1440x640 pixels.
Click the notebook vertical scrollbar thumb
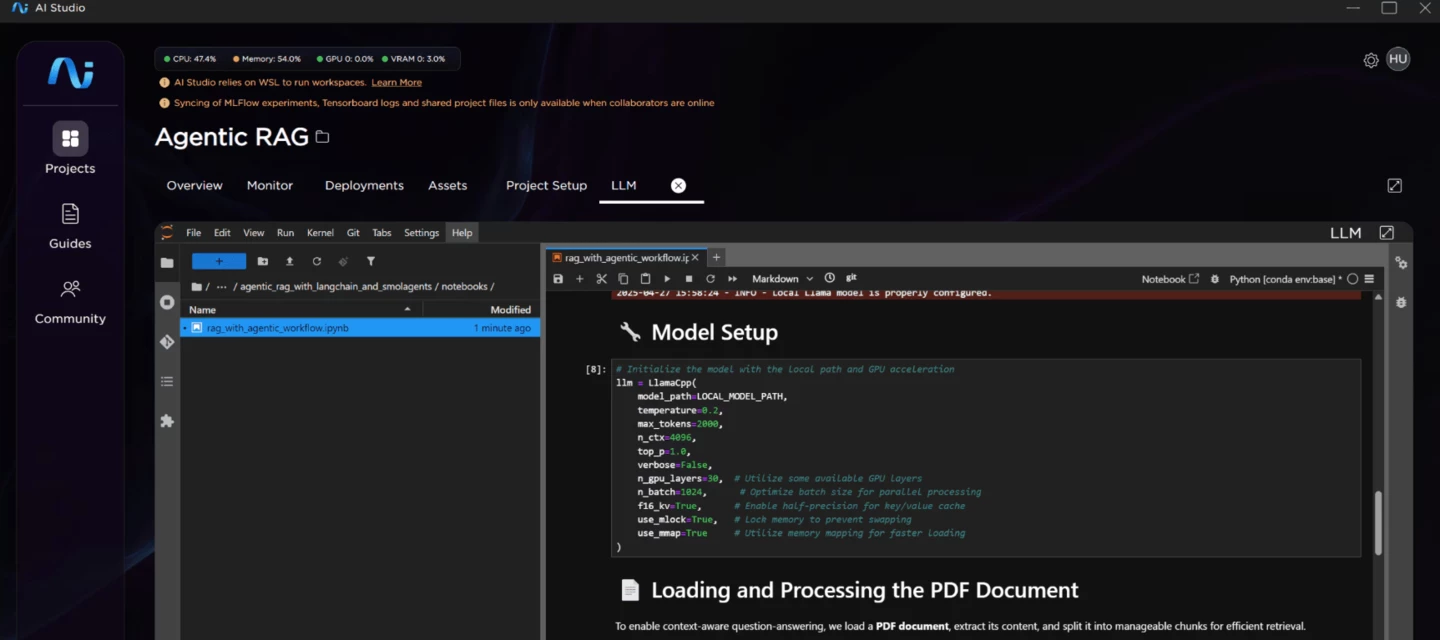[1378, 523]
